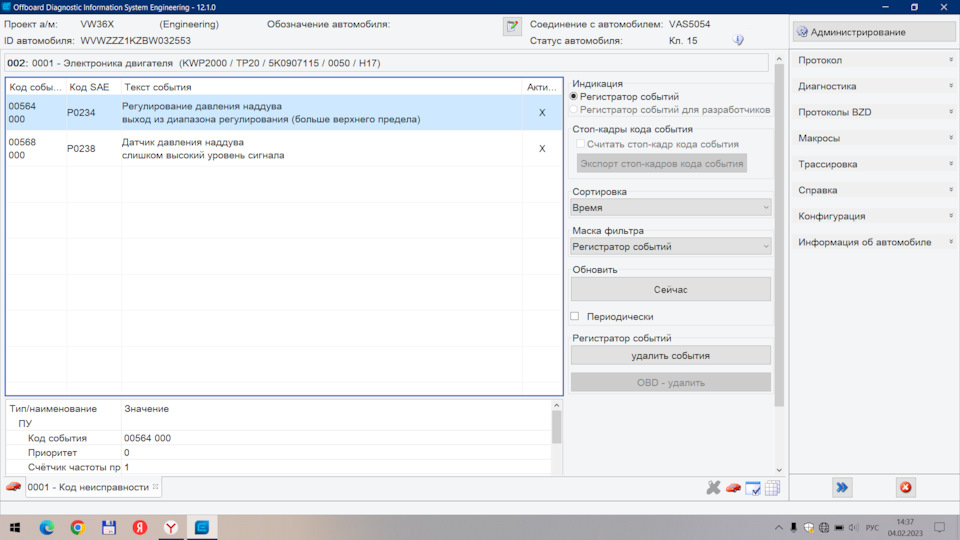Open the Администрирование section
Image resolution: width=960 pixels, height=540 pixels.
[874, 32]
